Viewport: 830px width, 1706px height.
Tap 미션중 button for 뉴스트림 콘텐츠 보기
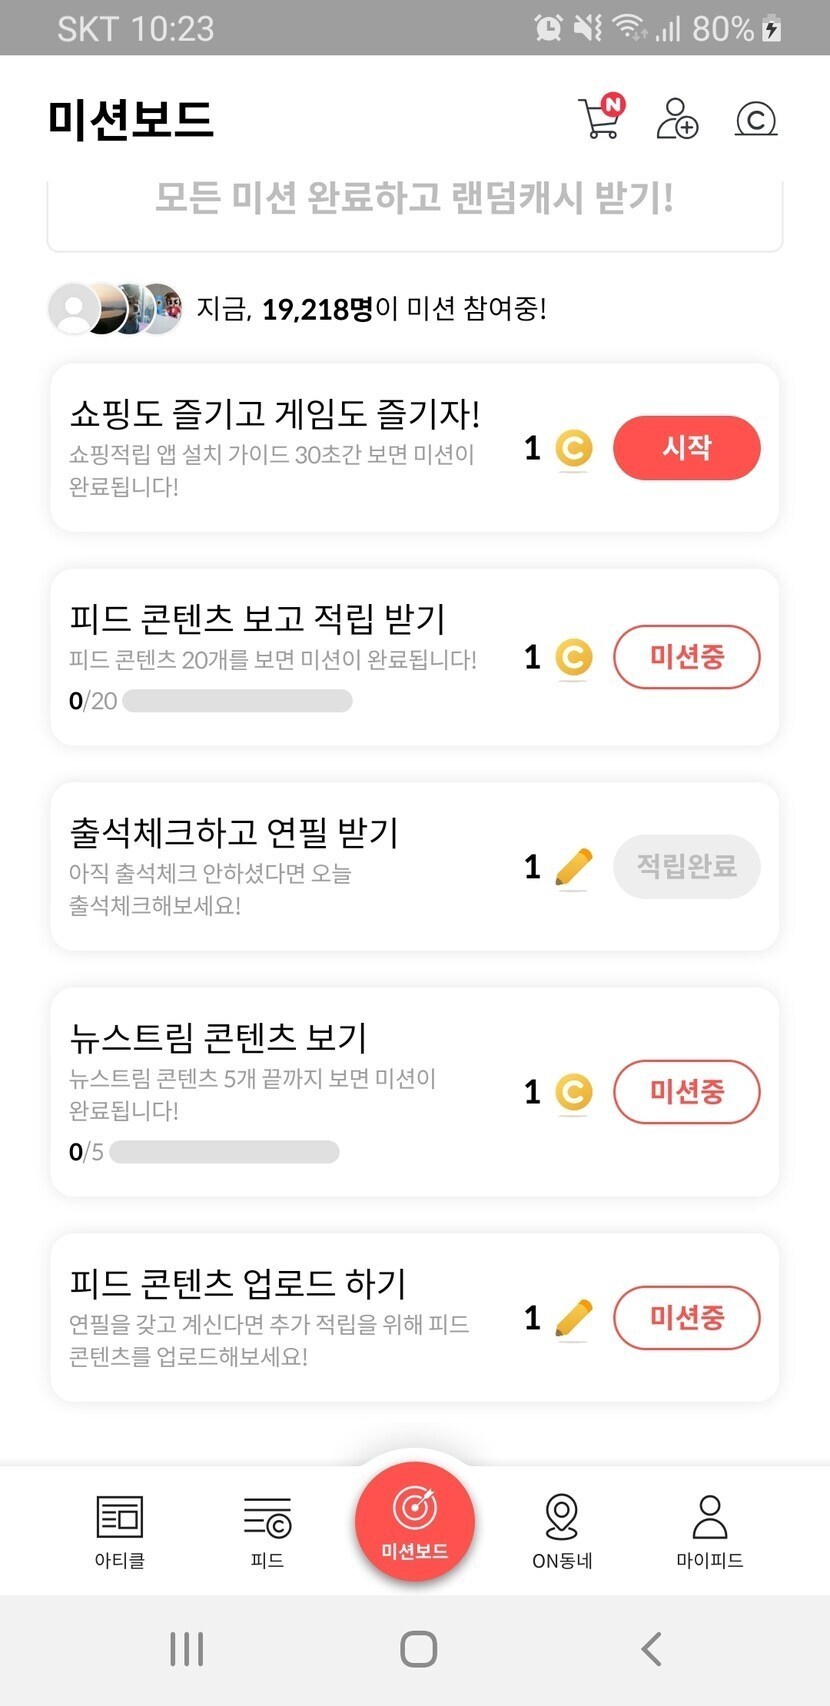(x=686, y=1092)
